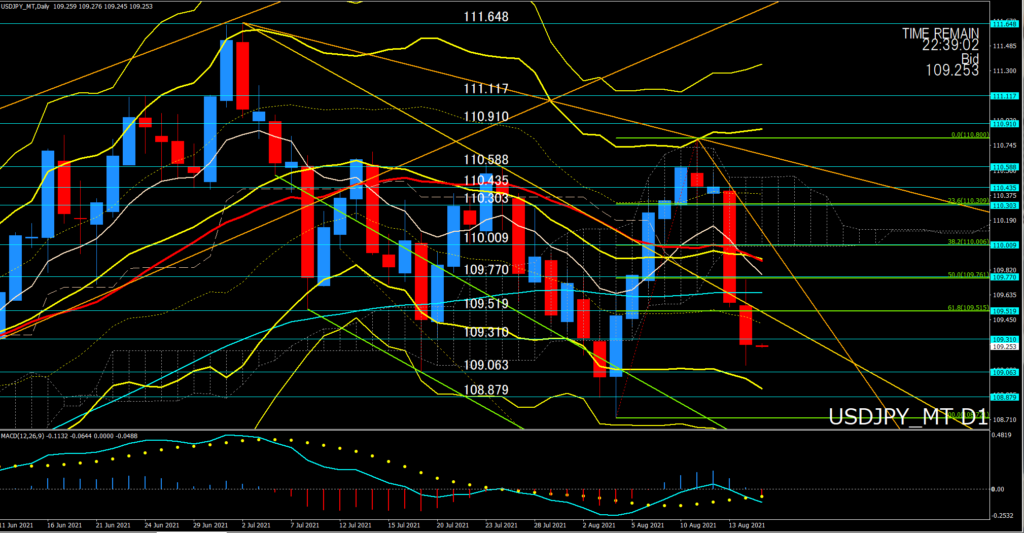Select the 111.117 level label inside chart
The image size is (1024, 533).
point(486,88)
